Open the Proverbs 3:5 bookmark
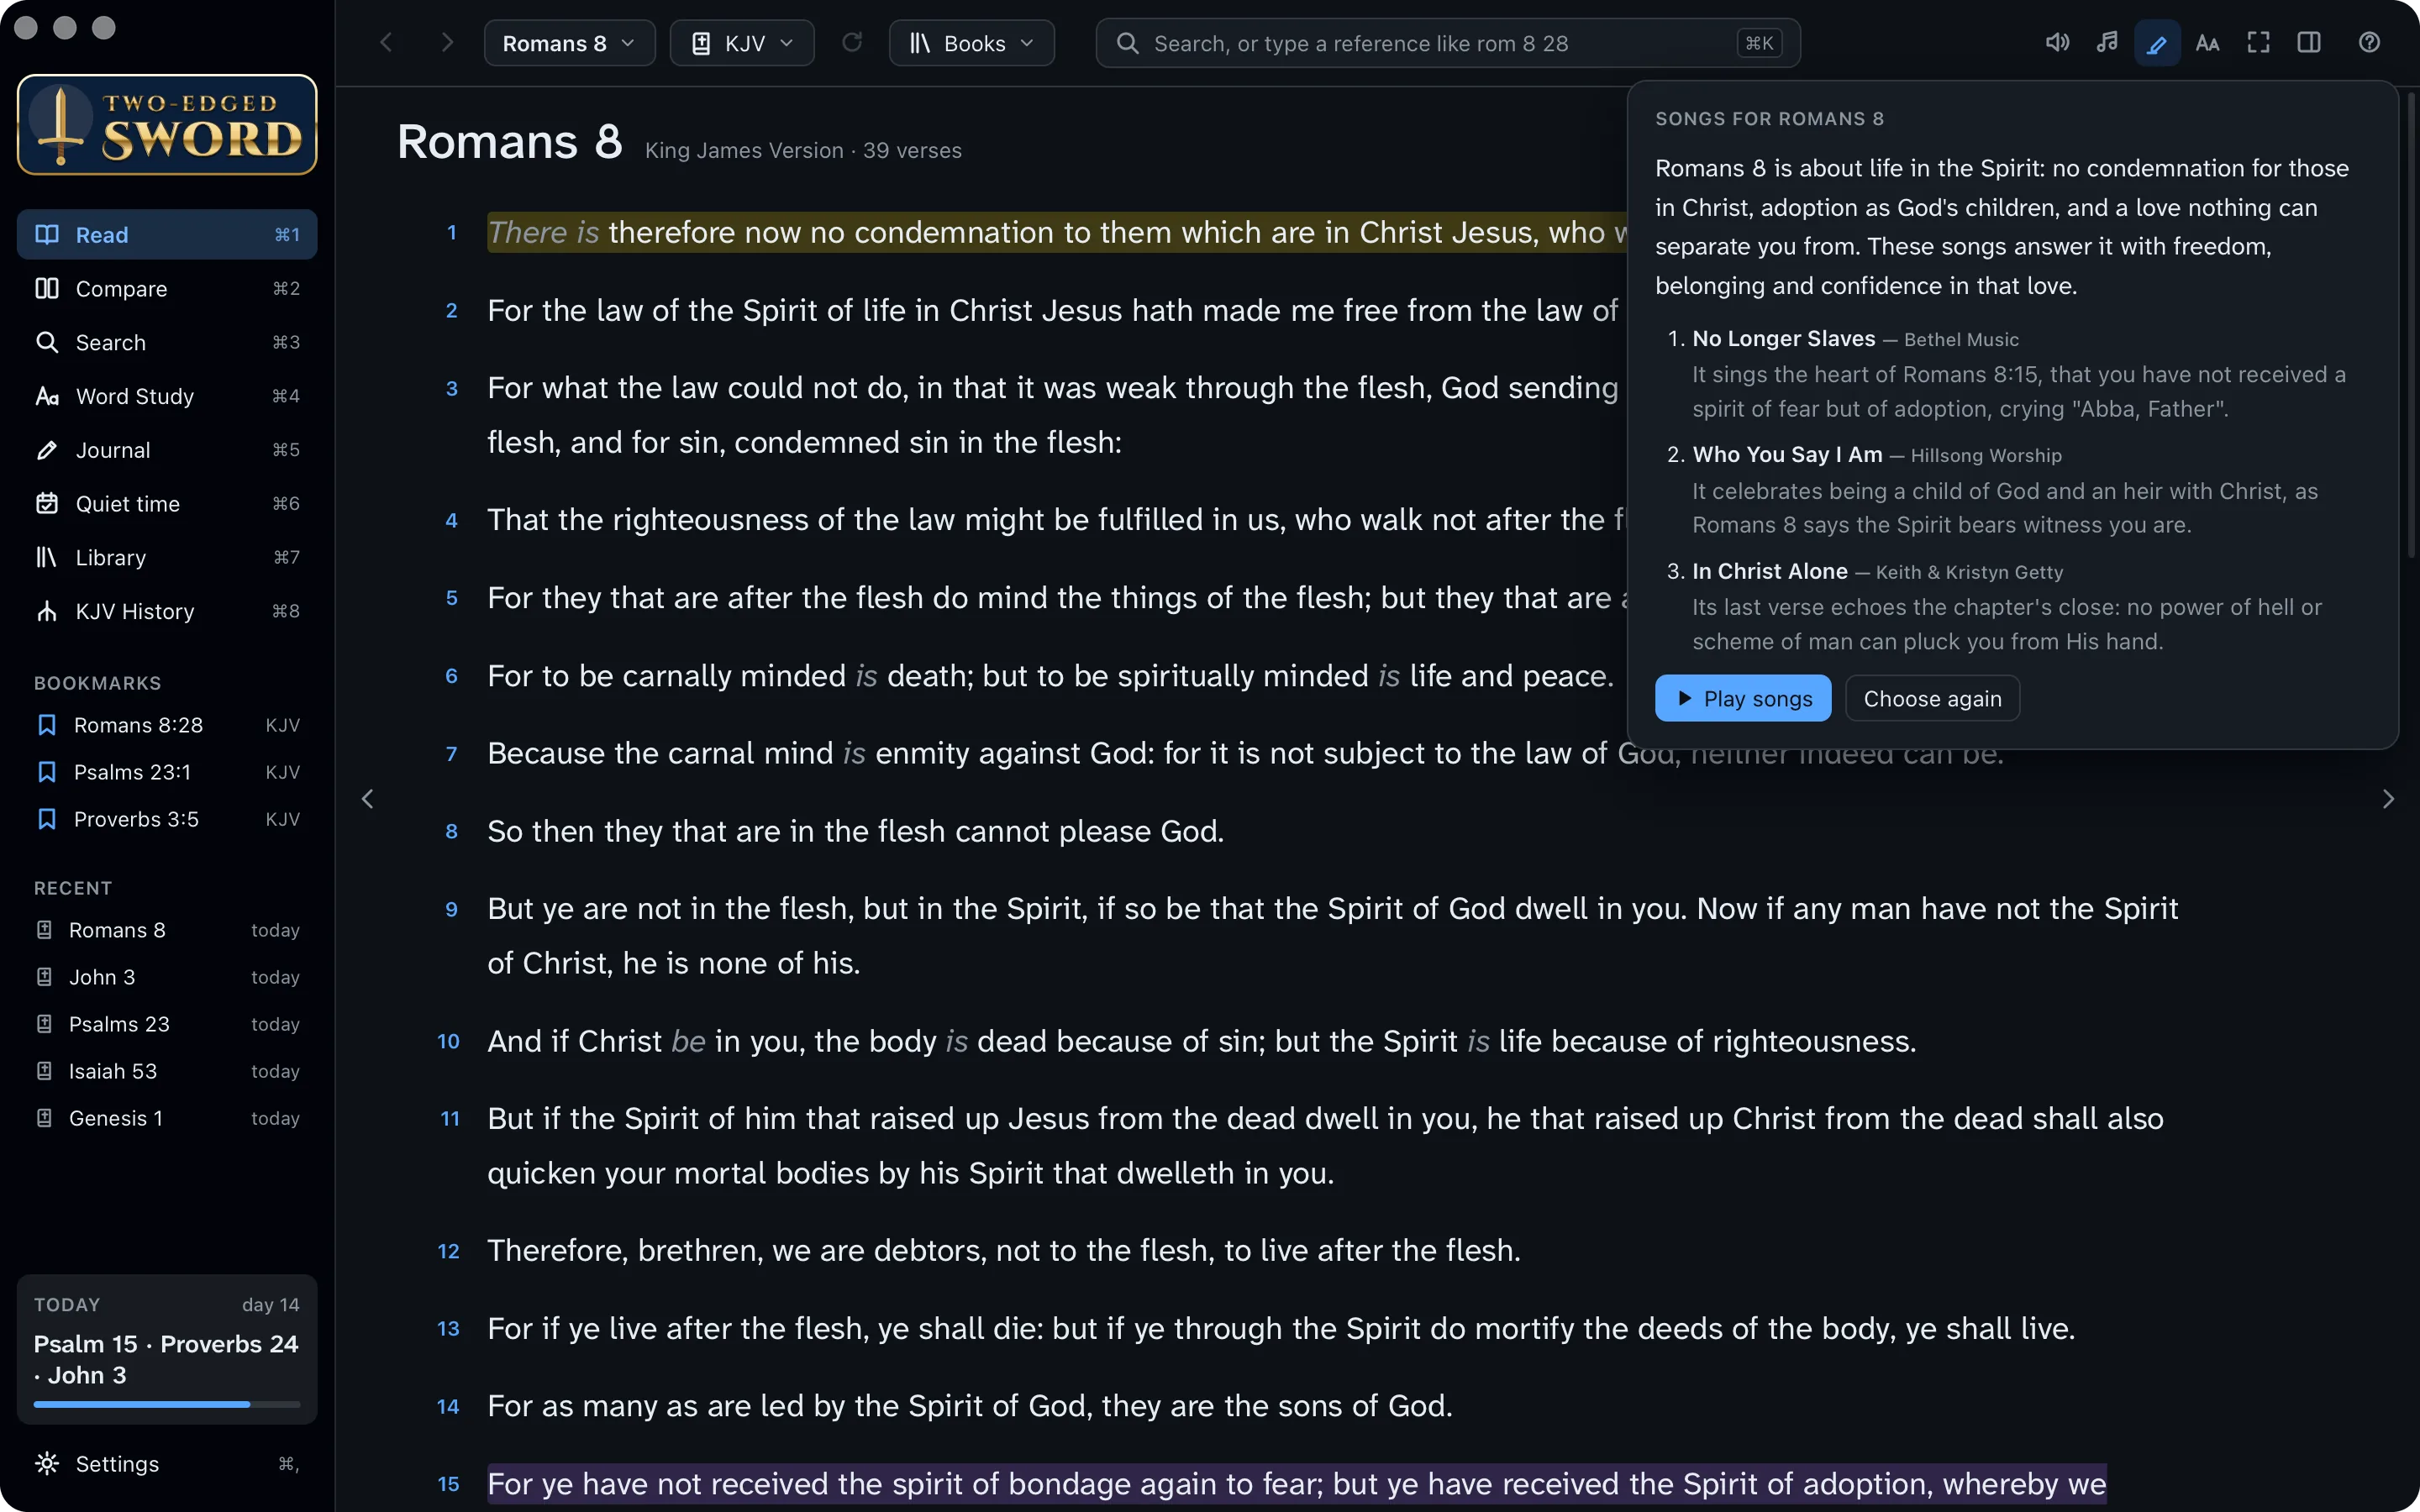 click(167, 819)
